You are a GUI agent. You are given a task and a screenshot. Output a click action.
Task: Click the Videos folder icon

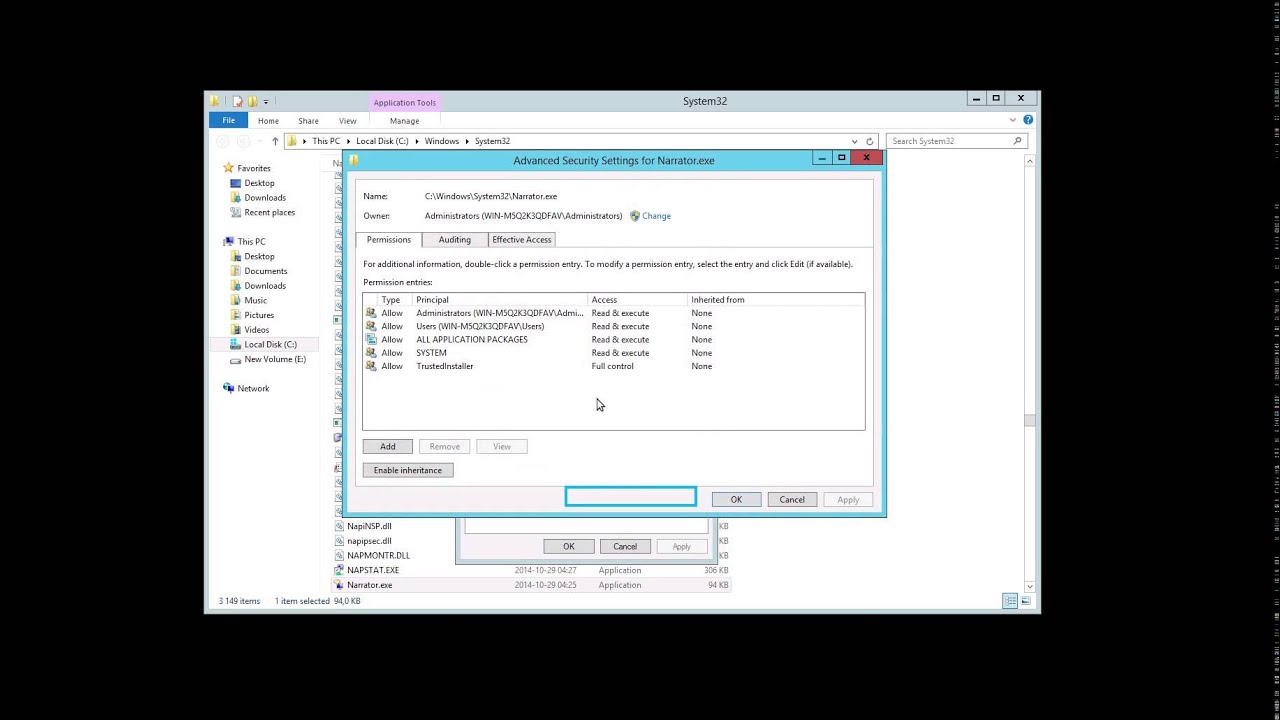pyautogui.click(x=236, y=330)
